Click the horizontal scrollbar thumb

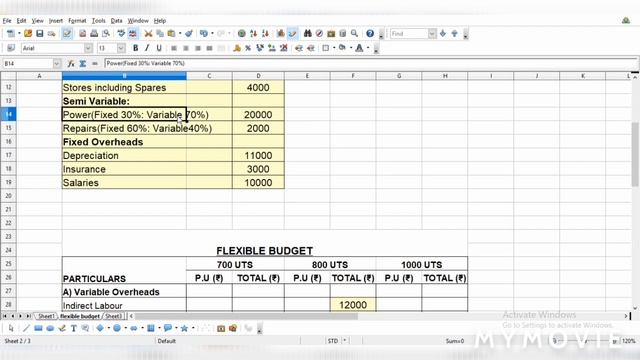tap(246, 316)
